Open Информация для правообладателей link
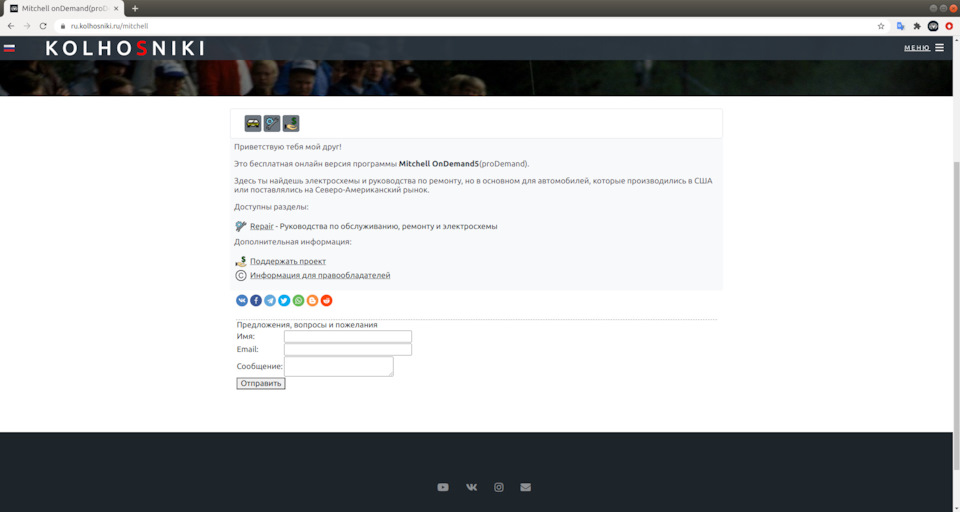The image size is (960, 512). [320, 276]
